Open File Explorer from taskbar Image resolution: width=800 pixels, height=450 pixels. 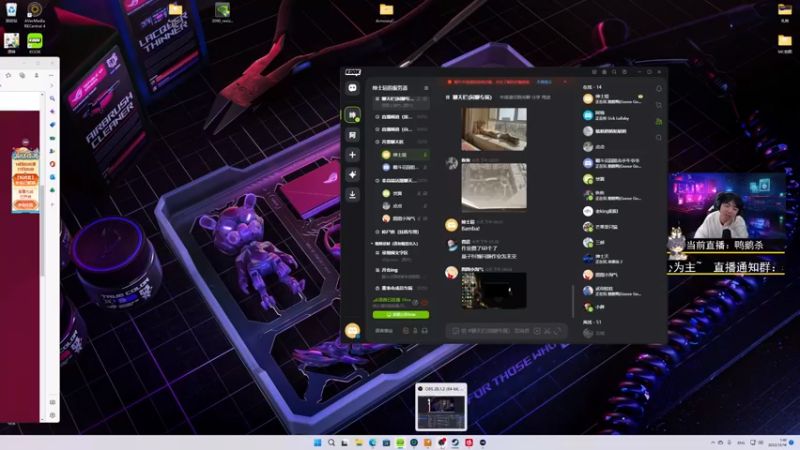[x=359, y=442]
